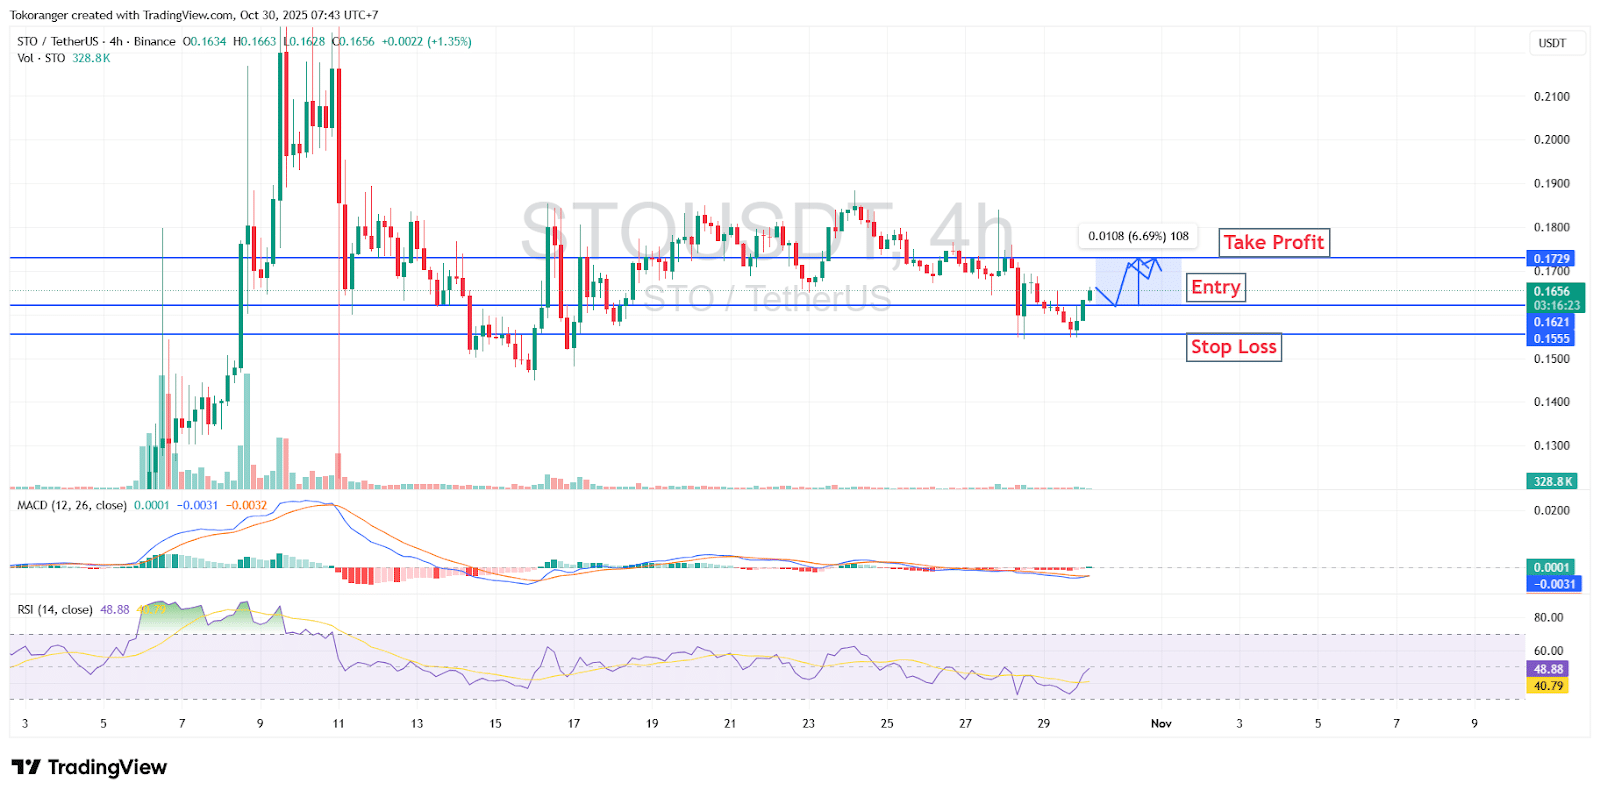1600x797 pixels.
Task: Click the 328.8K volume tag on right axis
Action: click(1552, 482)
